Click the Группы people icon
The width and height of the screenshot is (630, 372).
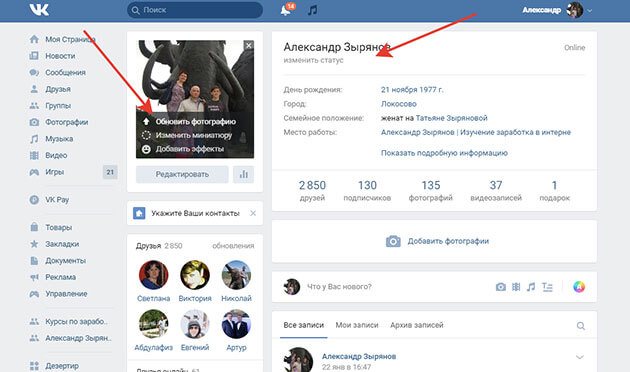[34, 105]
